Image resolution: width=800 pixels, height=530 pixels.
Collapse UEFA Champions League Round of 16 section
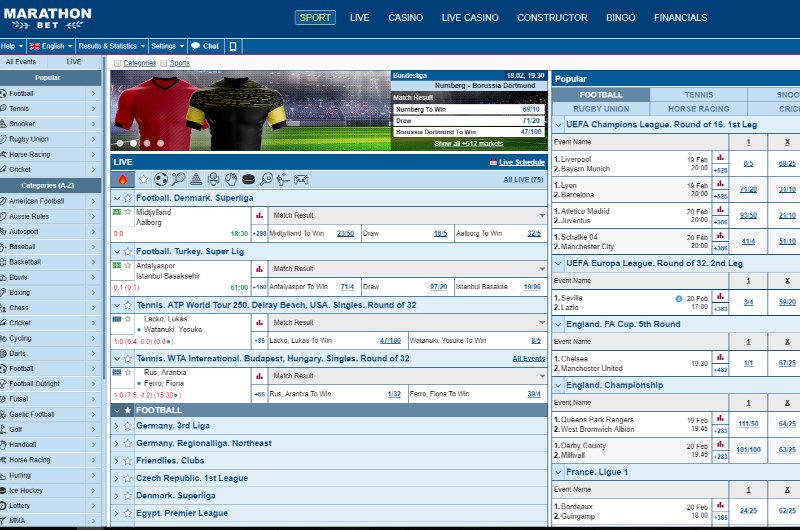tap(558, 124)
